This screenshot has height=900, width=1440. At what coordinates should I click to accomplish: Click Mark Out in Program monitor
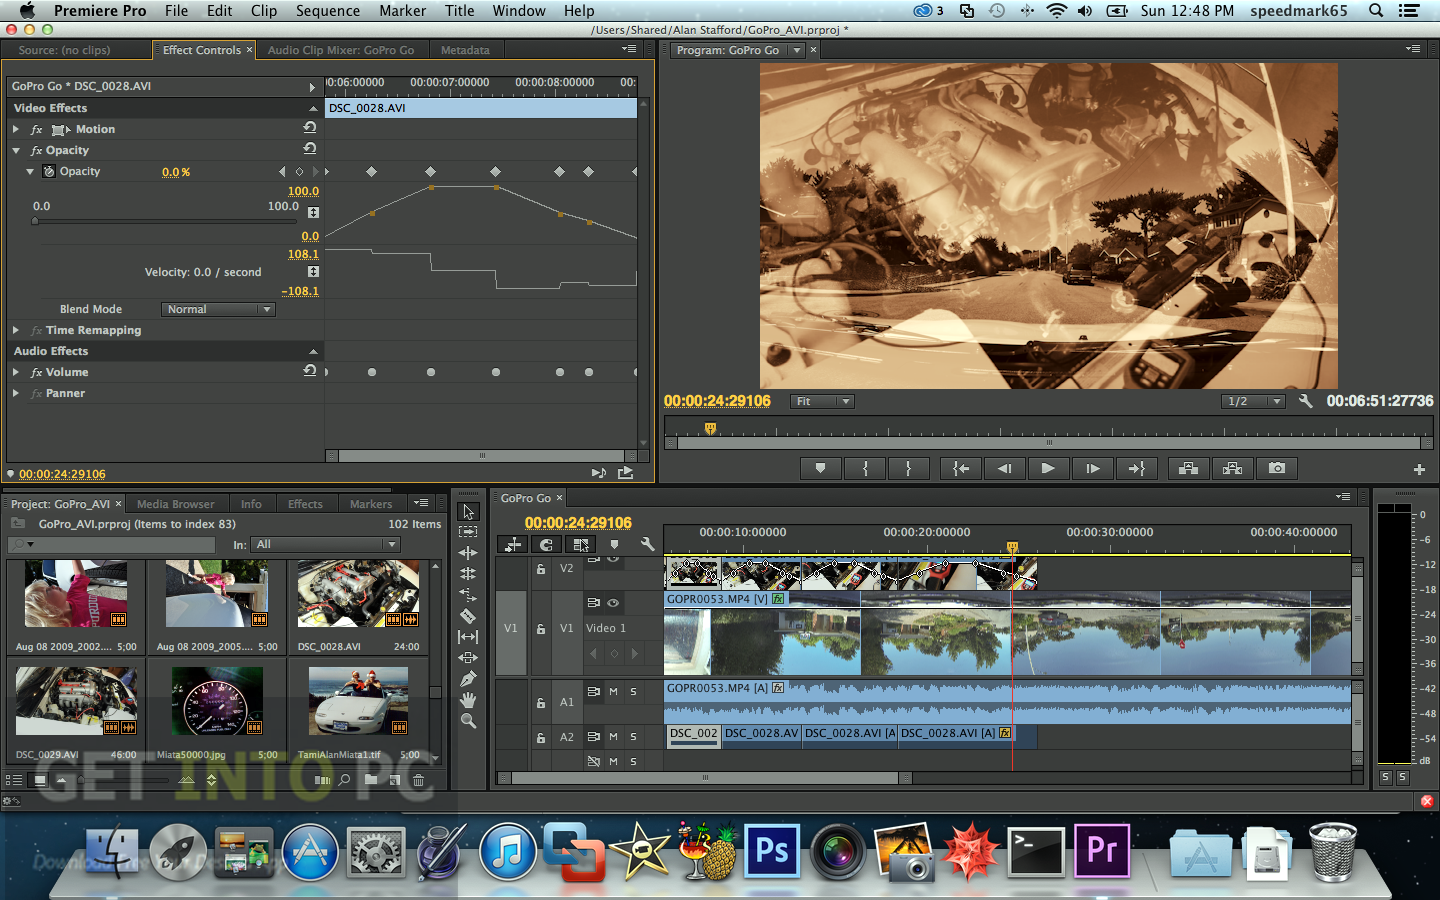tap(908, 468)
